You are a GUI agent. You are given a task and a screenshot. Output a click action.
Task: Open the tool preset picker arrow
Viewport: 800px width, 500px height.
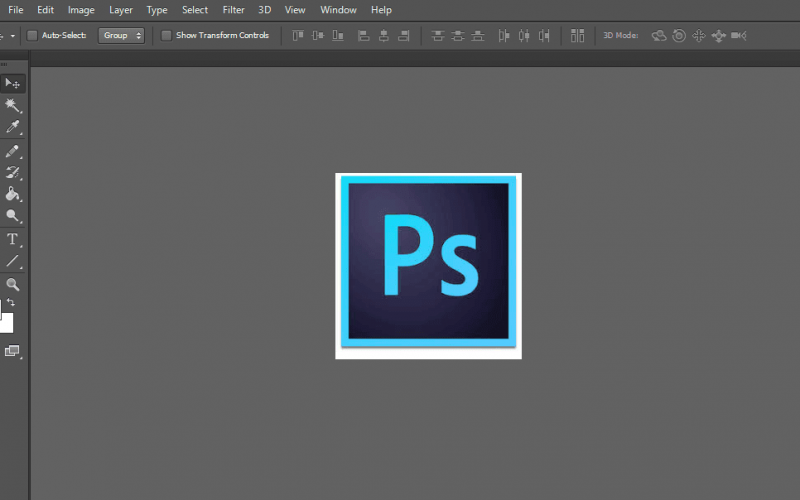click(x=13, y=36)
